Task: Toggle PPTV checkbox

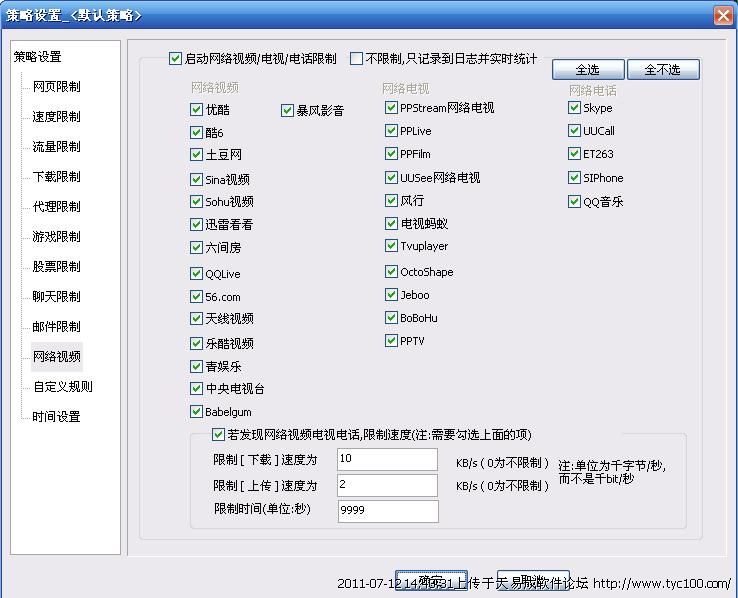Action: 391,341
